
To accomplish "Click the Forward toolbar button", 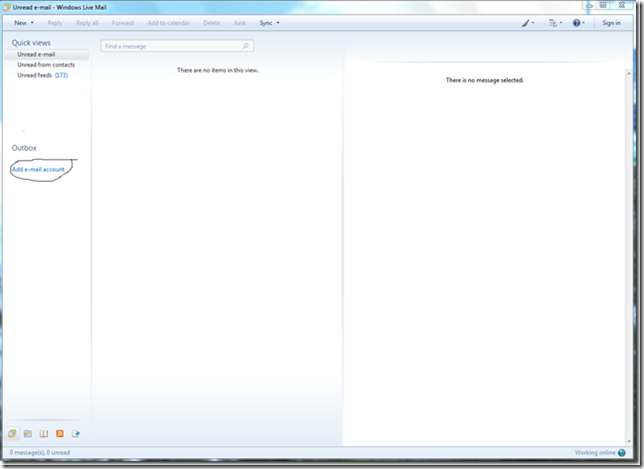I will click(x=123, y=23).
